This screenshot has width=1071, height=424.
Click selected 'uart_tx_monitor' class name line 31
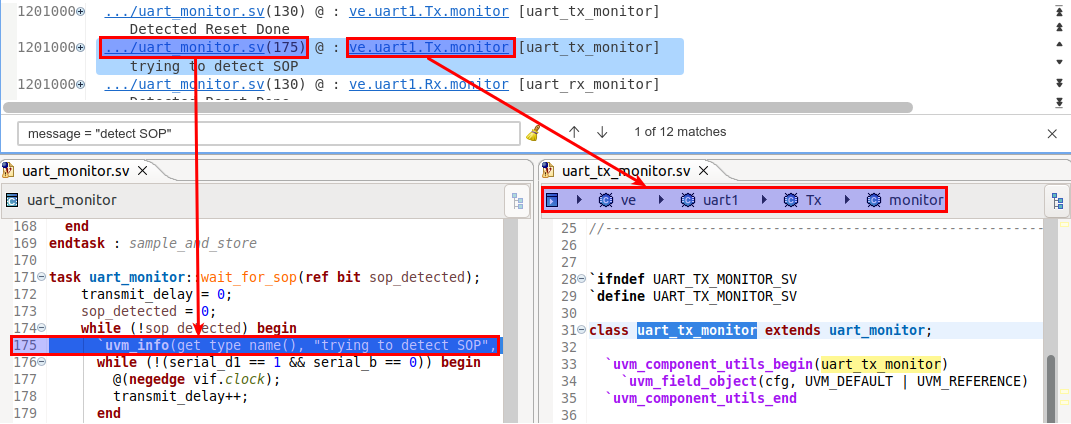point(697,330)
